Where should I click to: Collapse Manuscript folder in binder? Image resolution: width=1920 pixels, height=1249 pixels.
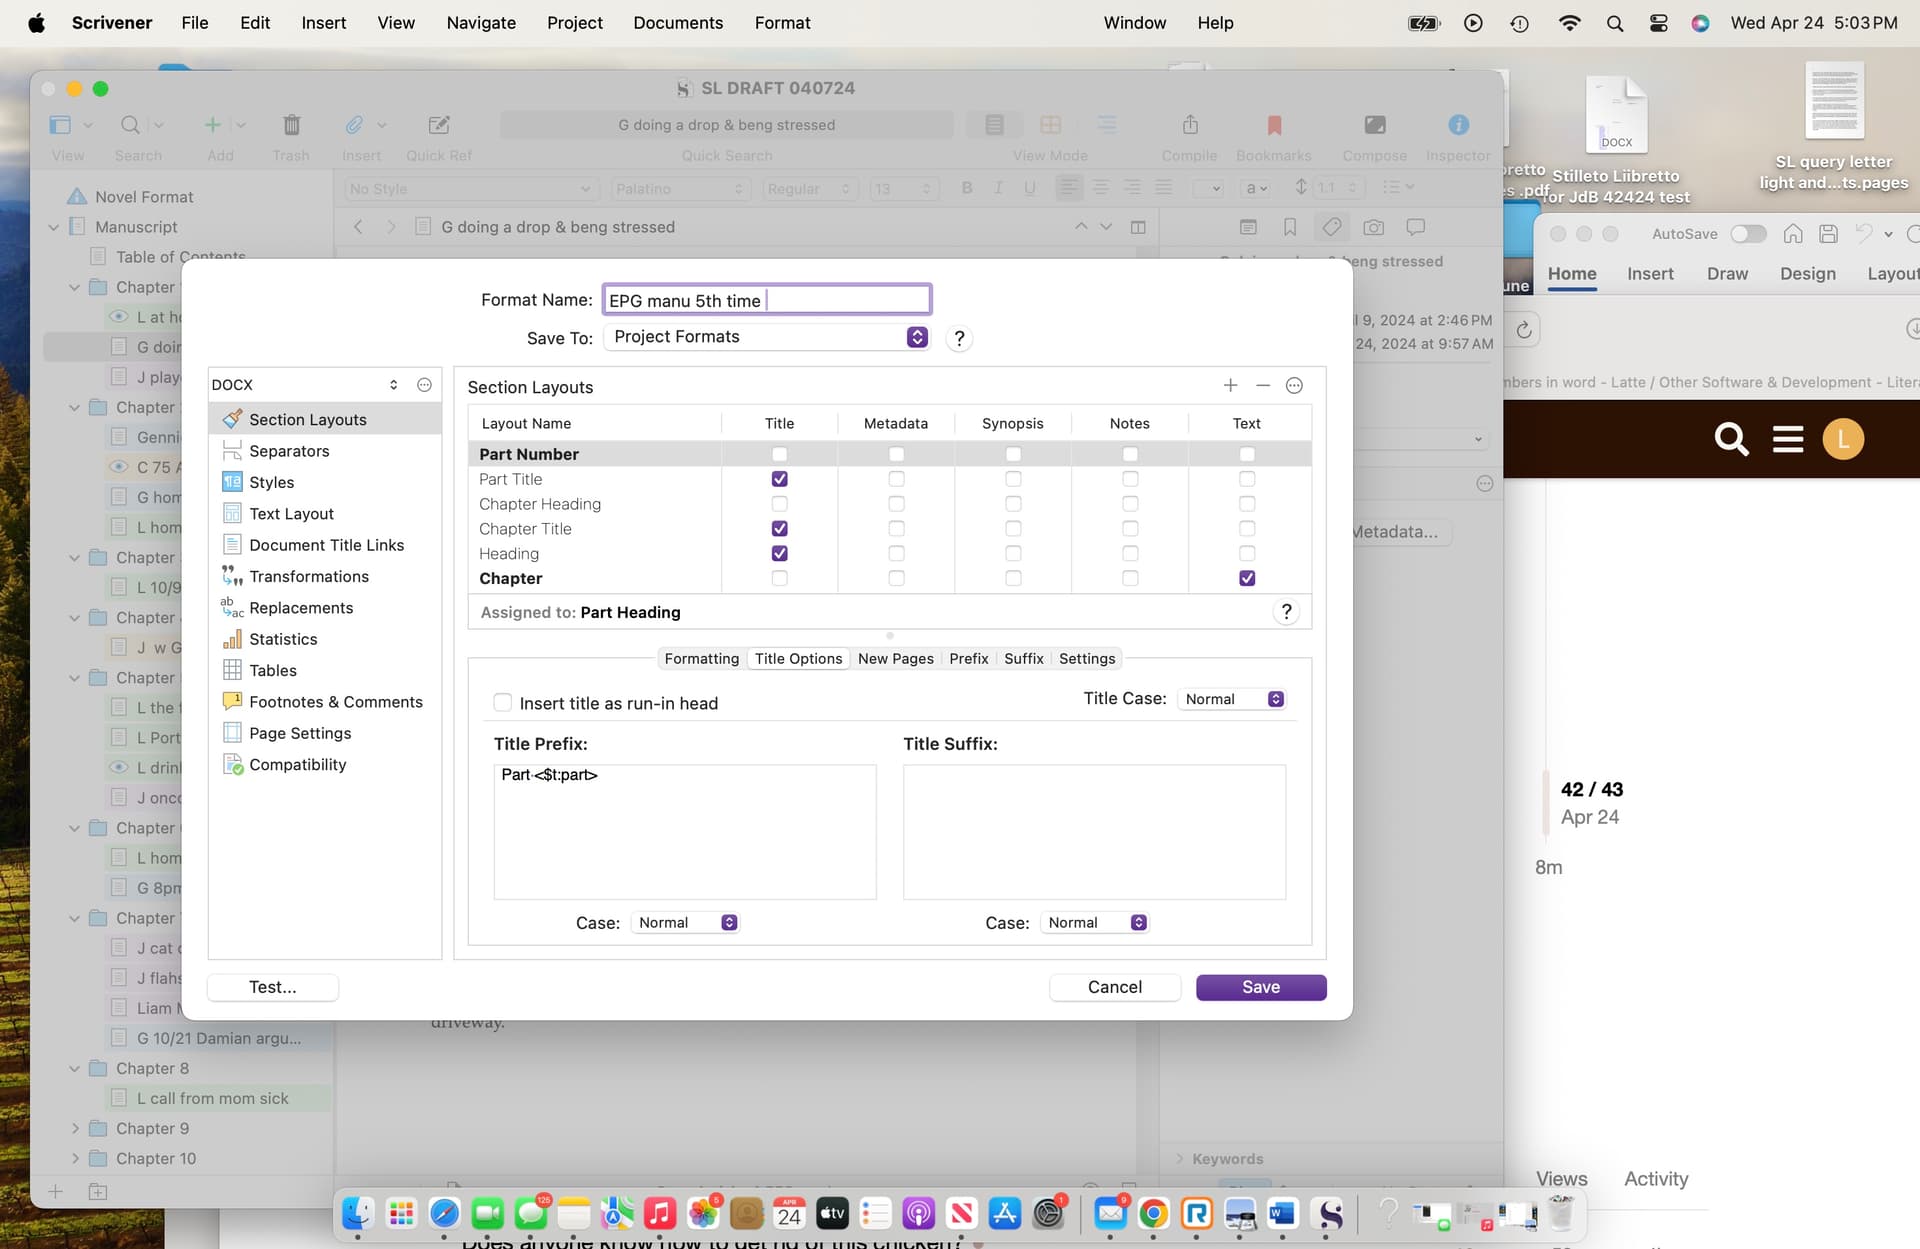(54, 227)
